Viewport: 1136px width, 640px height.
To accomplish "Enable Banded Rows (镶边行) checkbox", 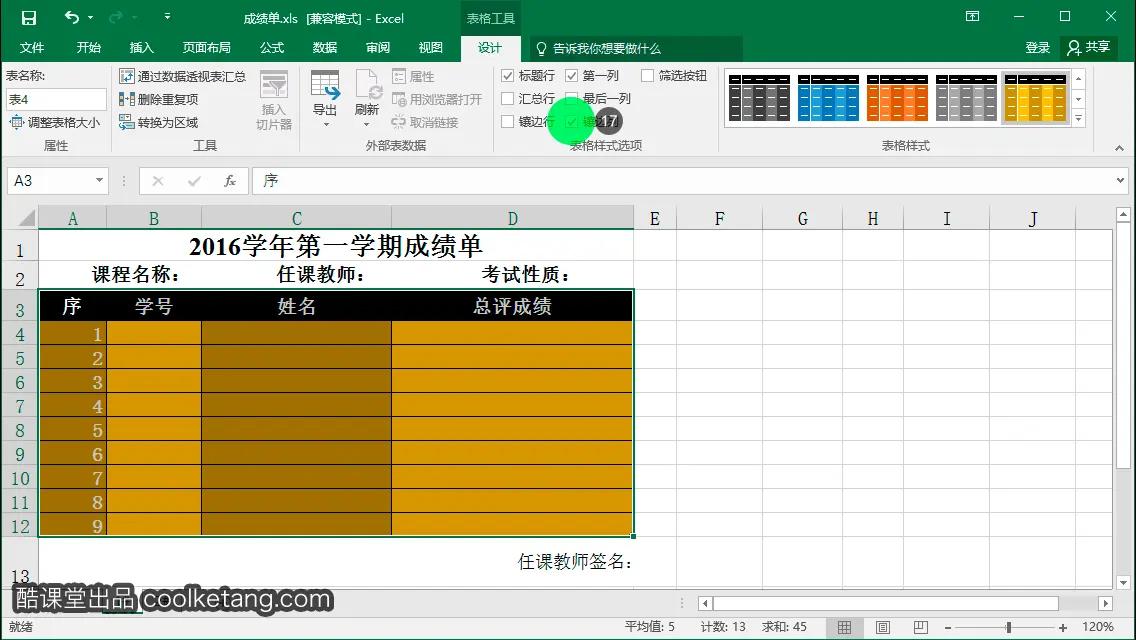I will pyautogui.click(x=508, y=122).
